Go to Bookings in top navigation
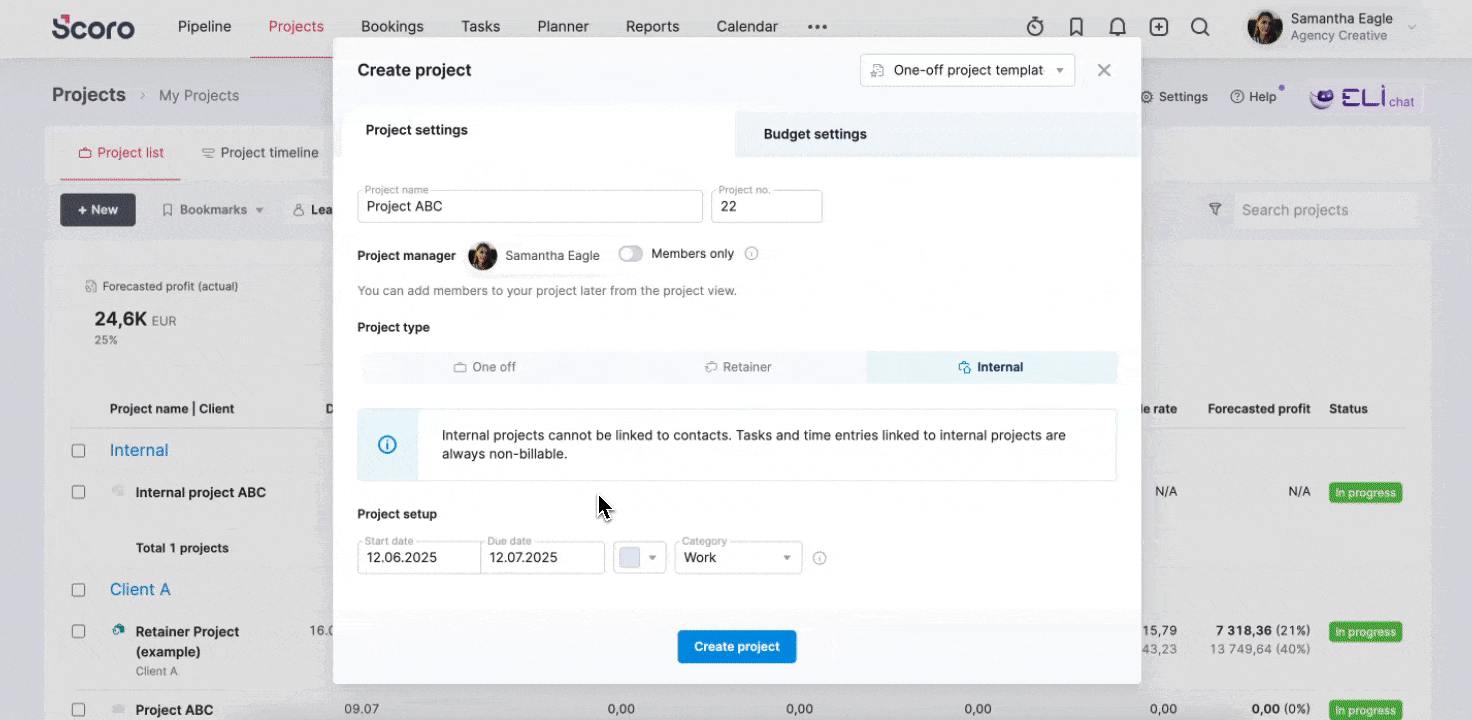This screenshot has width=1472, height=720. click(392, 27)
